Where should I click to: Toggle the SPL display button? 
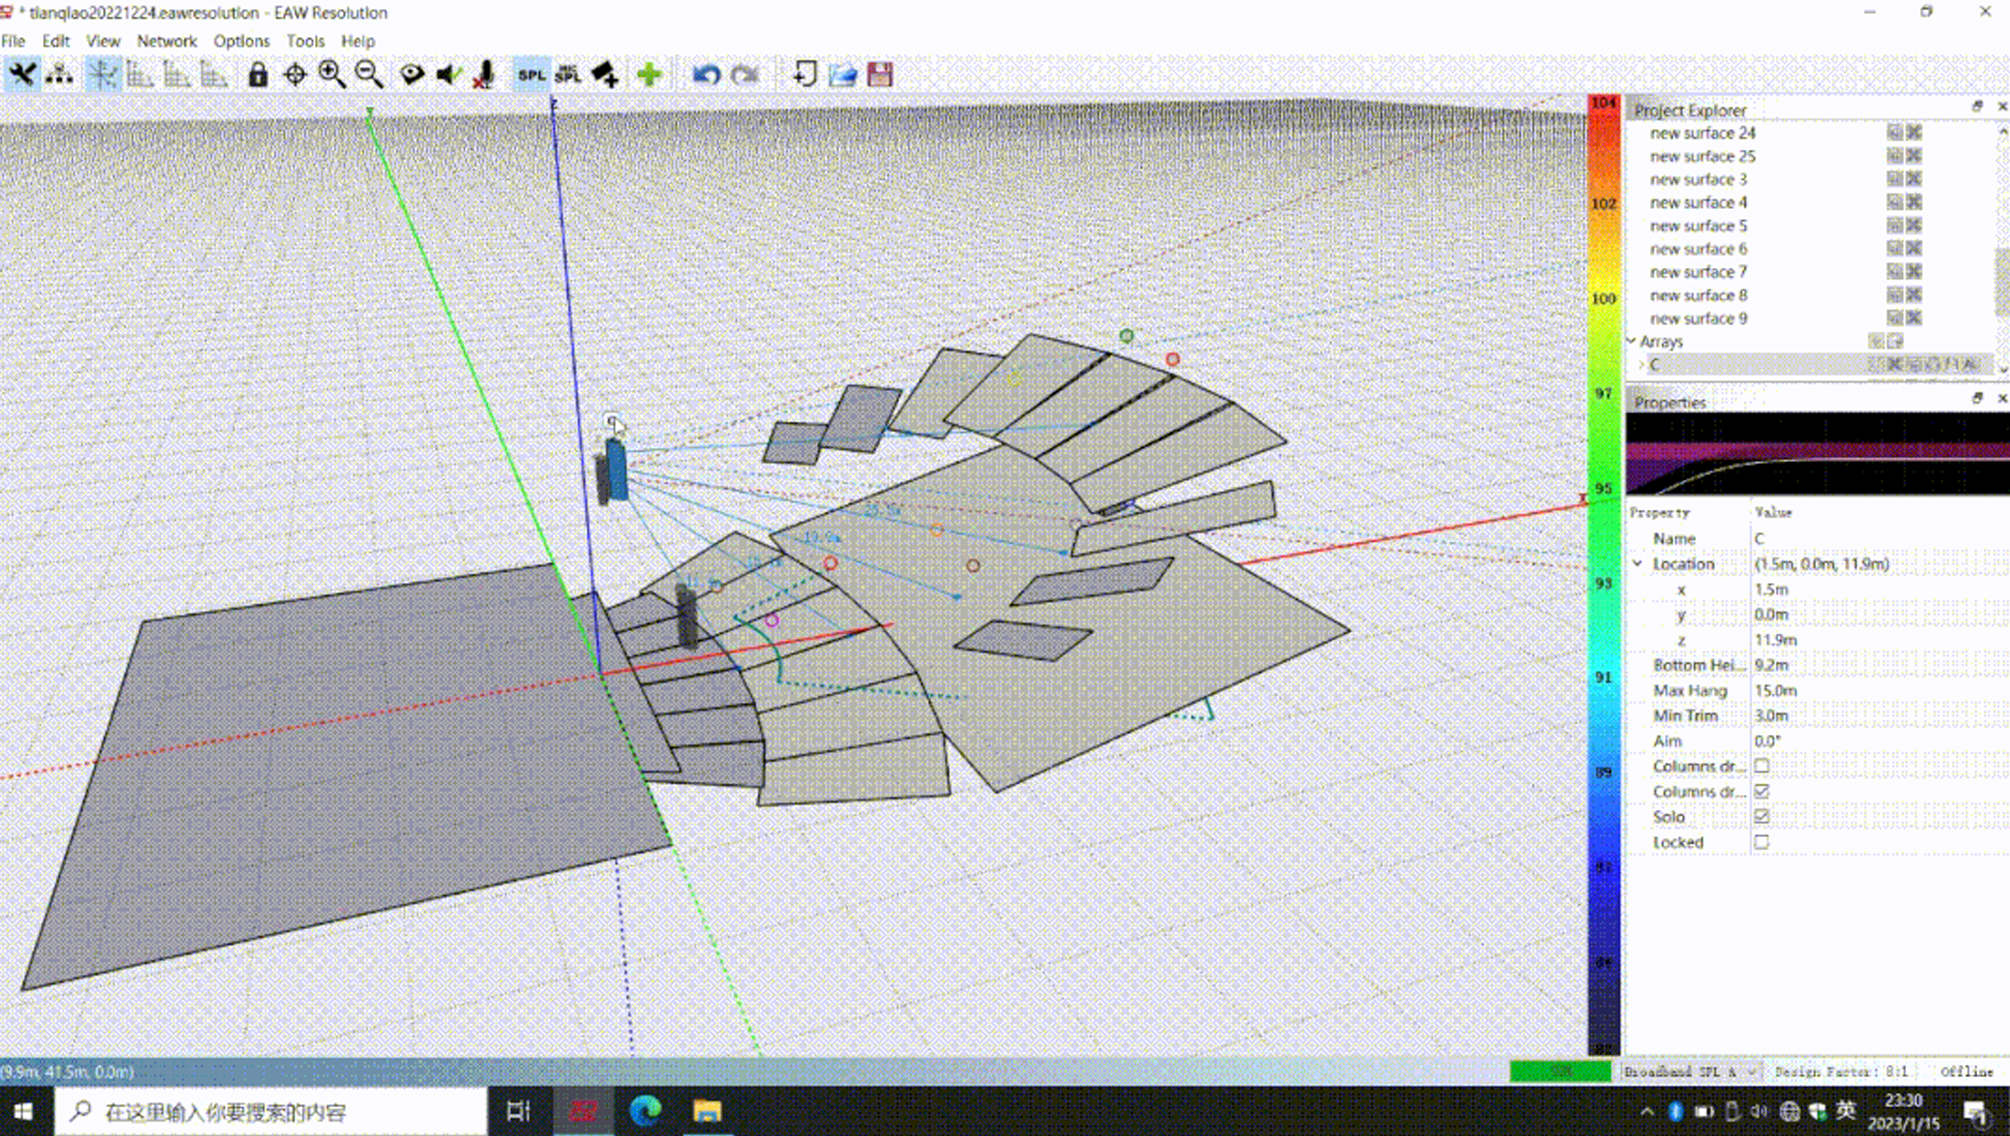tap(531, 75)
